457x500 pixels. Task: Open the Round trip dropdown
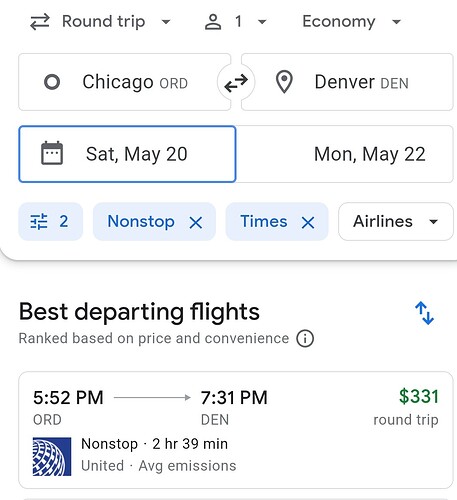point(100,22)
